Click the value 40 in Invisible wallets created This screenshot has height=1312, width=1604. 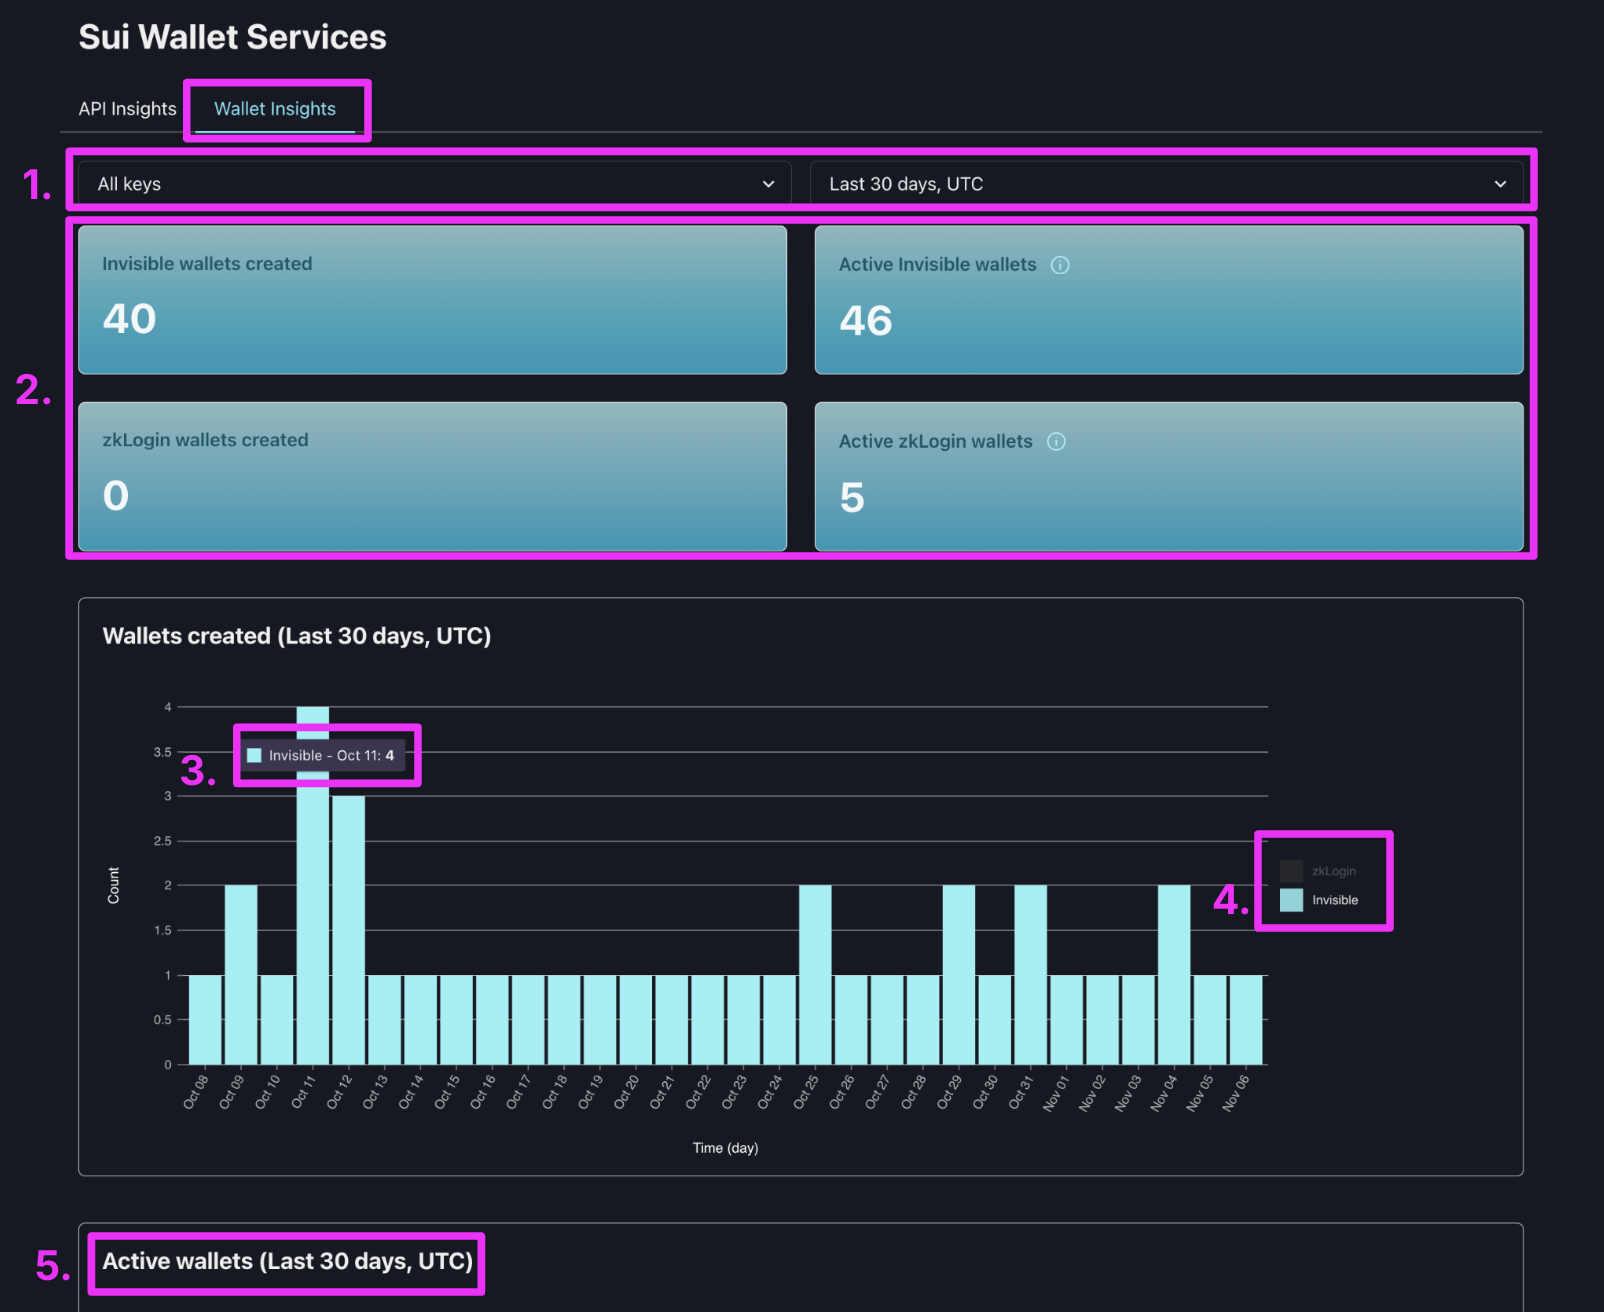(129, 319)
